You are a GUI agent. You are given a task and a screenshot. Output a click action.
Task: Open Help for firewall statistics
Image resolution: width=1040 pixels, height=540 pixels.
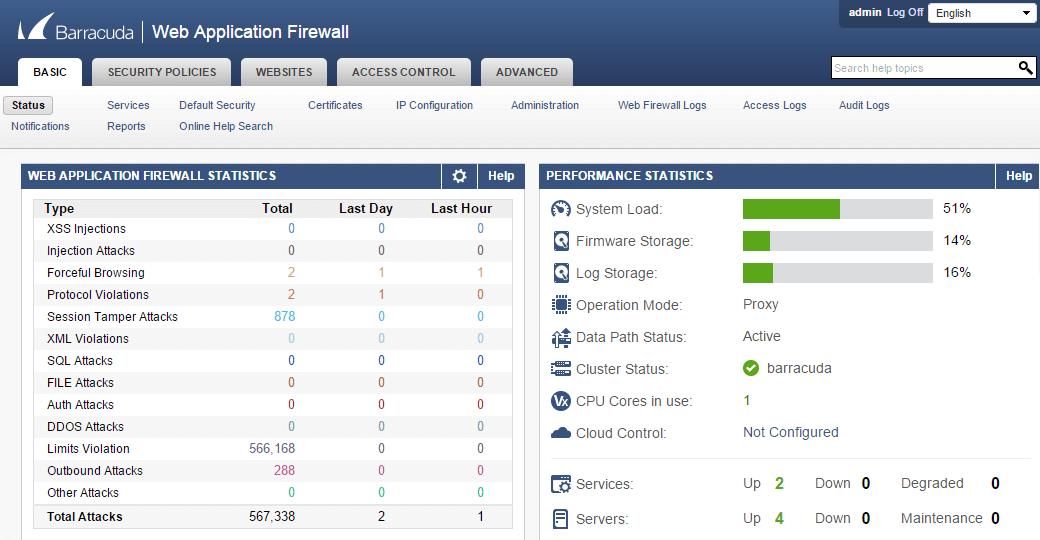pos(501,176)
